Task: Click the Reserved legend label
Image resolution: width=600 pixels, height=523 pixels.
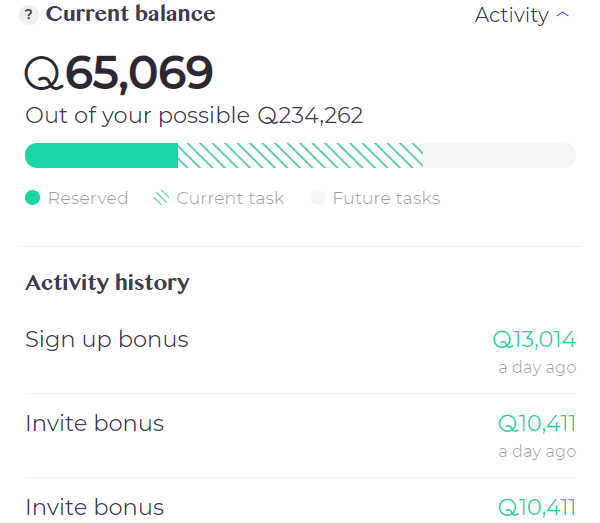Action: coord(88,198)
